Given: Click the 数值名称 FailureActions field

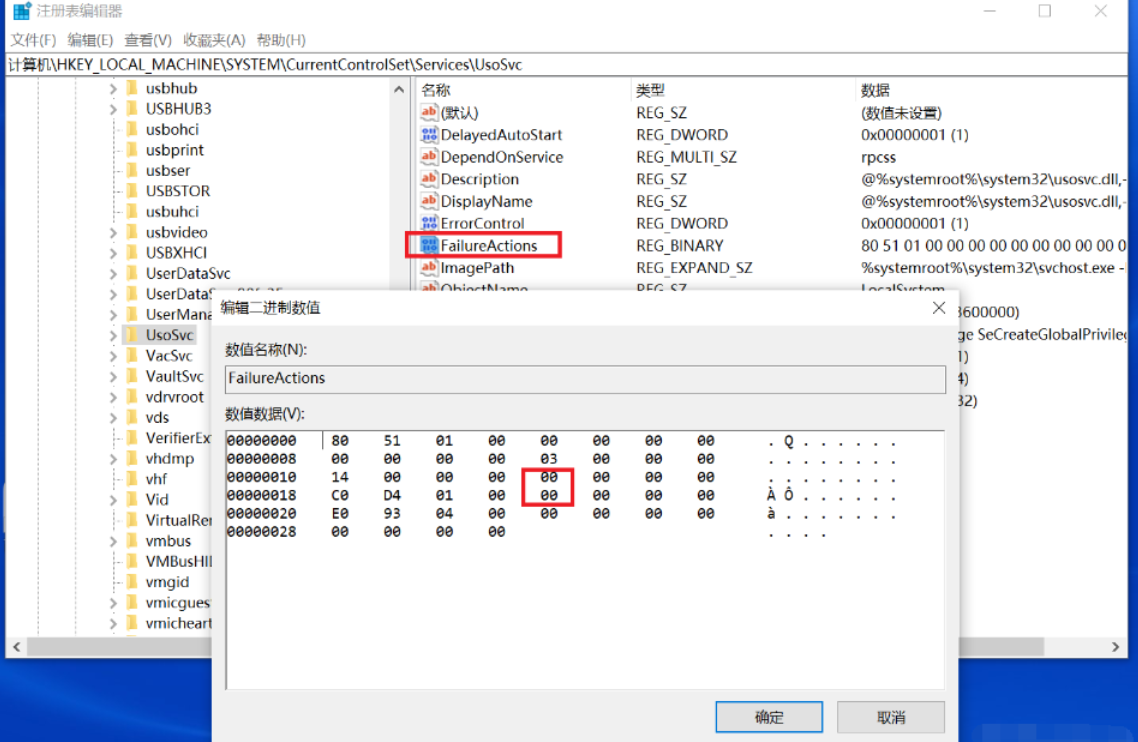Looking at the screenshot, I should click(585, 379).
